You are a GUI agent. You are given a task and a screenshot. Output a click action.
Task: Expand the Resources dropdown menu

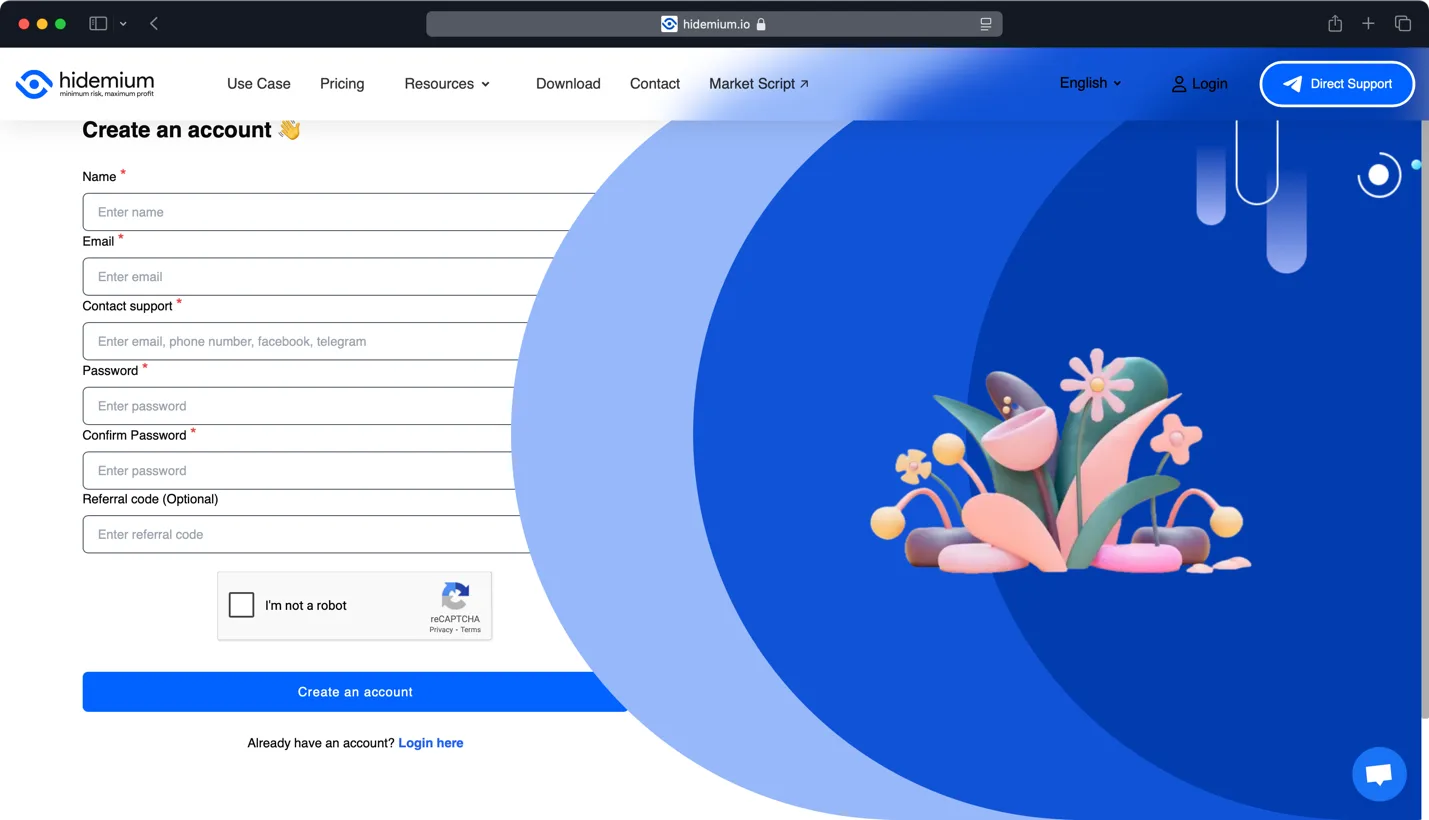(x=447, y=84)
